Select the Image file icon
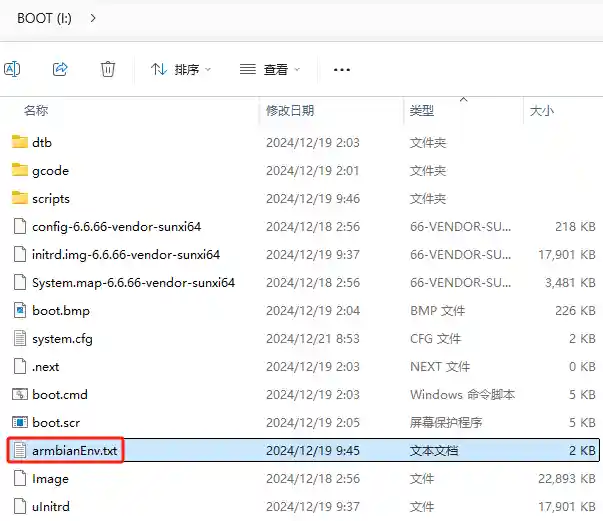 point(20,478)
